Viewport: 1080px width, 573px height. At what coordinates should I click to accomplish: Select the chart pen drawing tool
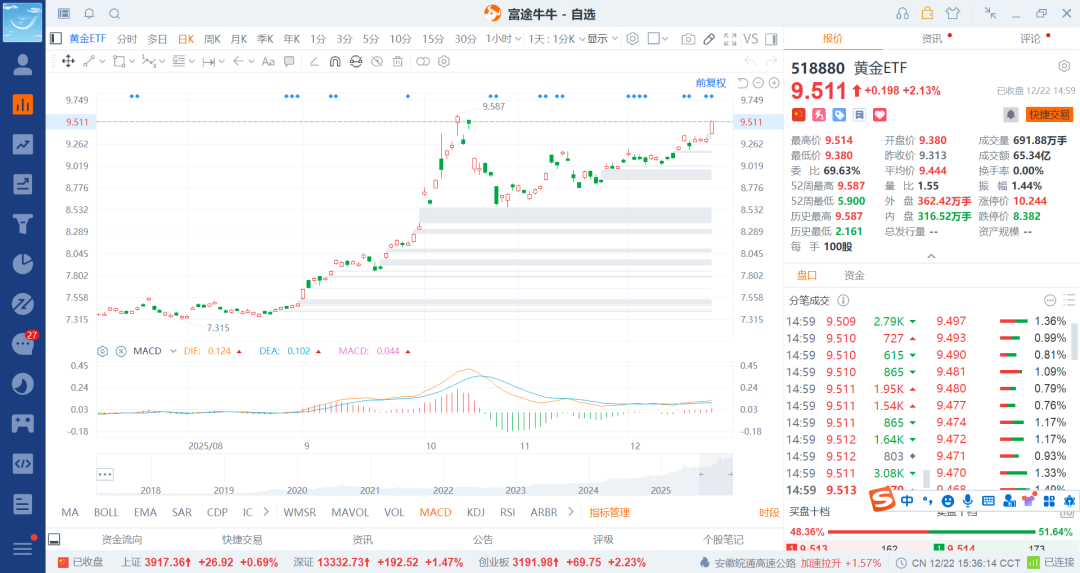[709, 39]
